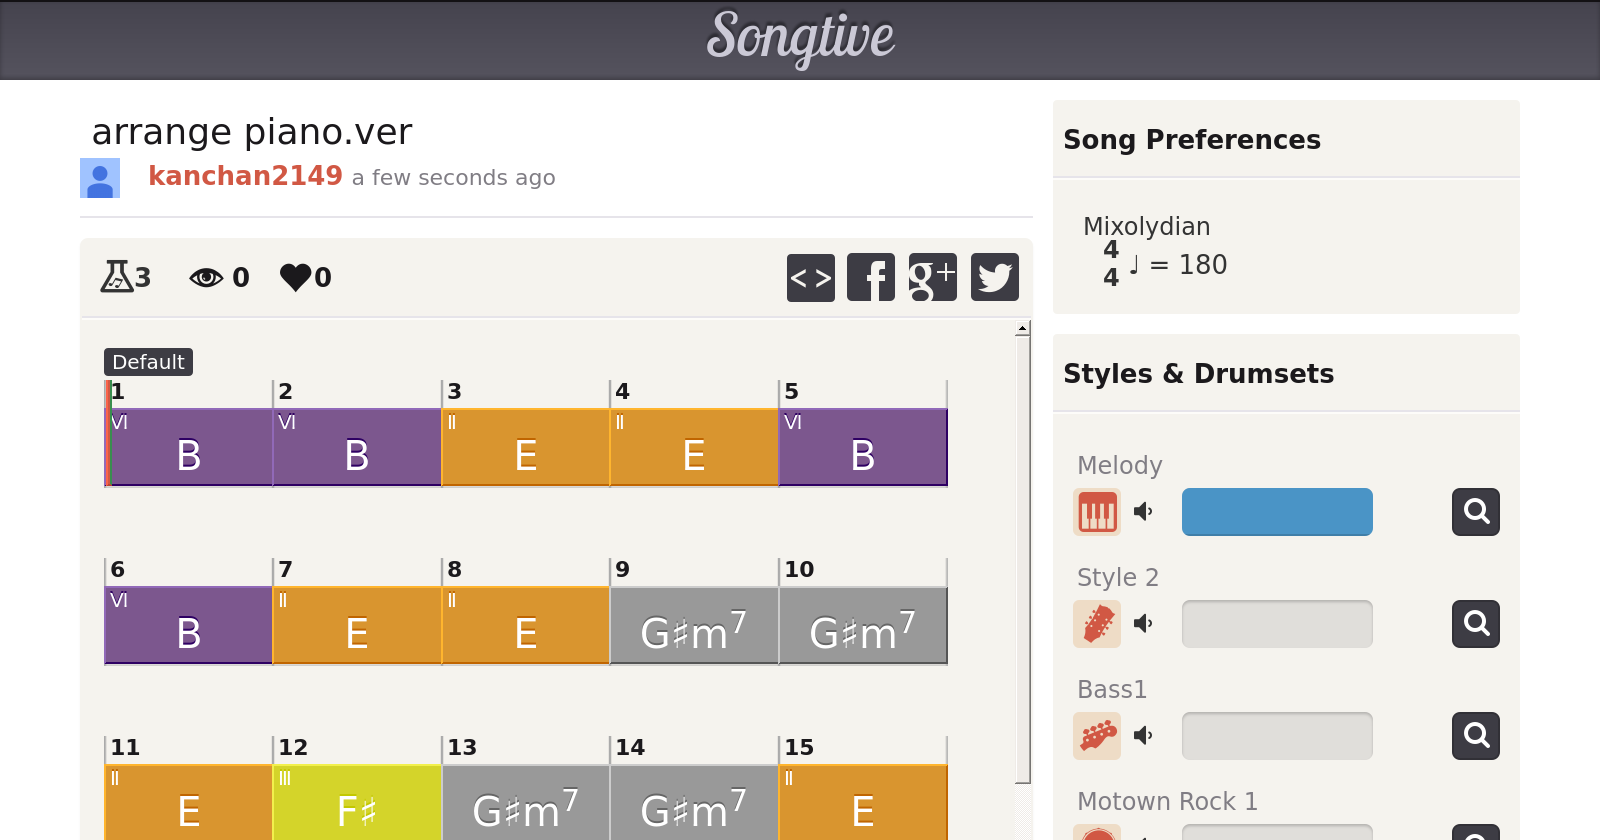This screenshot has height=840, width=1600.
Task: Click the Melody piano instrument icon
Action: pos(1097,512)
